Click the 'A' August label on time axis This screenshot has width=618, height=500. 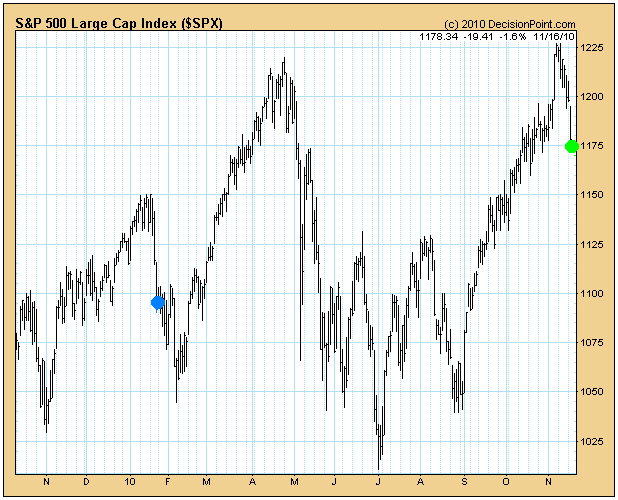click(x=421, y=482)
